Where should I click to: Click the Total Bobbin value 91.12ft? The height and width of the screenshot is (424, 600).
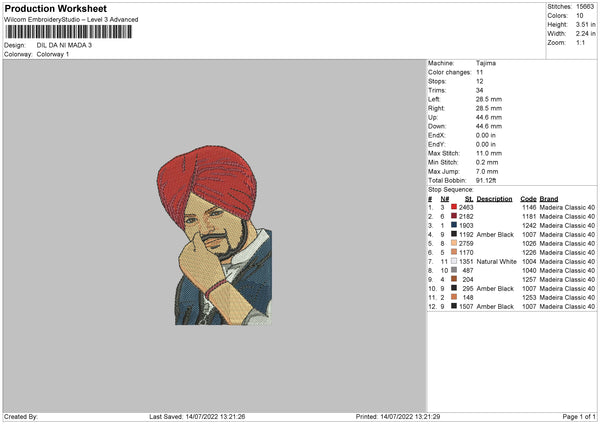486,181
